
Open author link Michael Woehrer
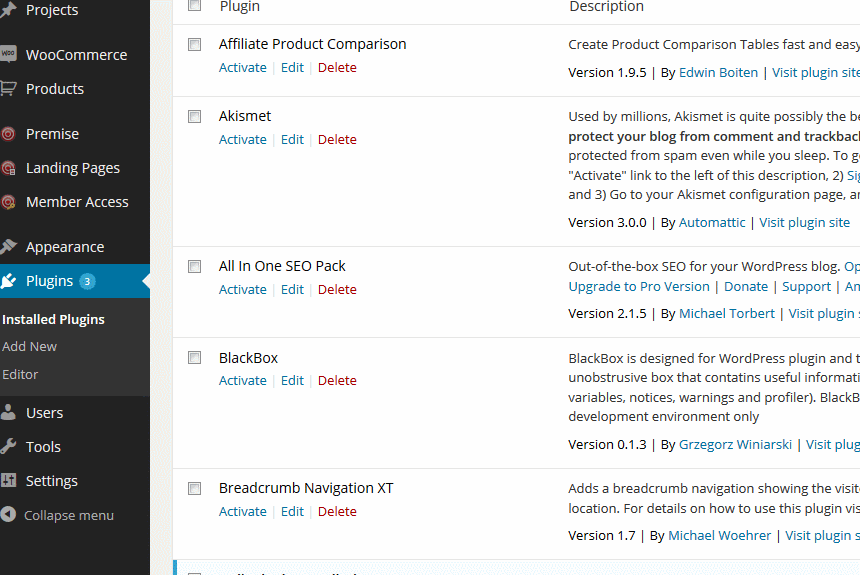(719, 535)
